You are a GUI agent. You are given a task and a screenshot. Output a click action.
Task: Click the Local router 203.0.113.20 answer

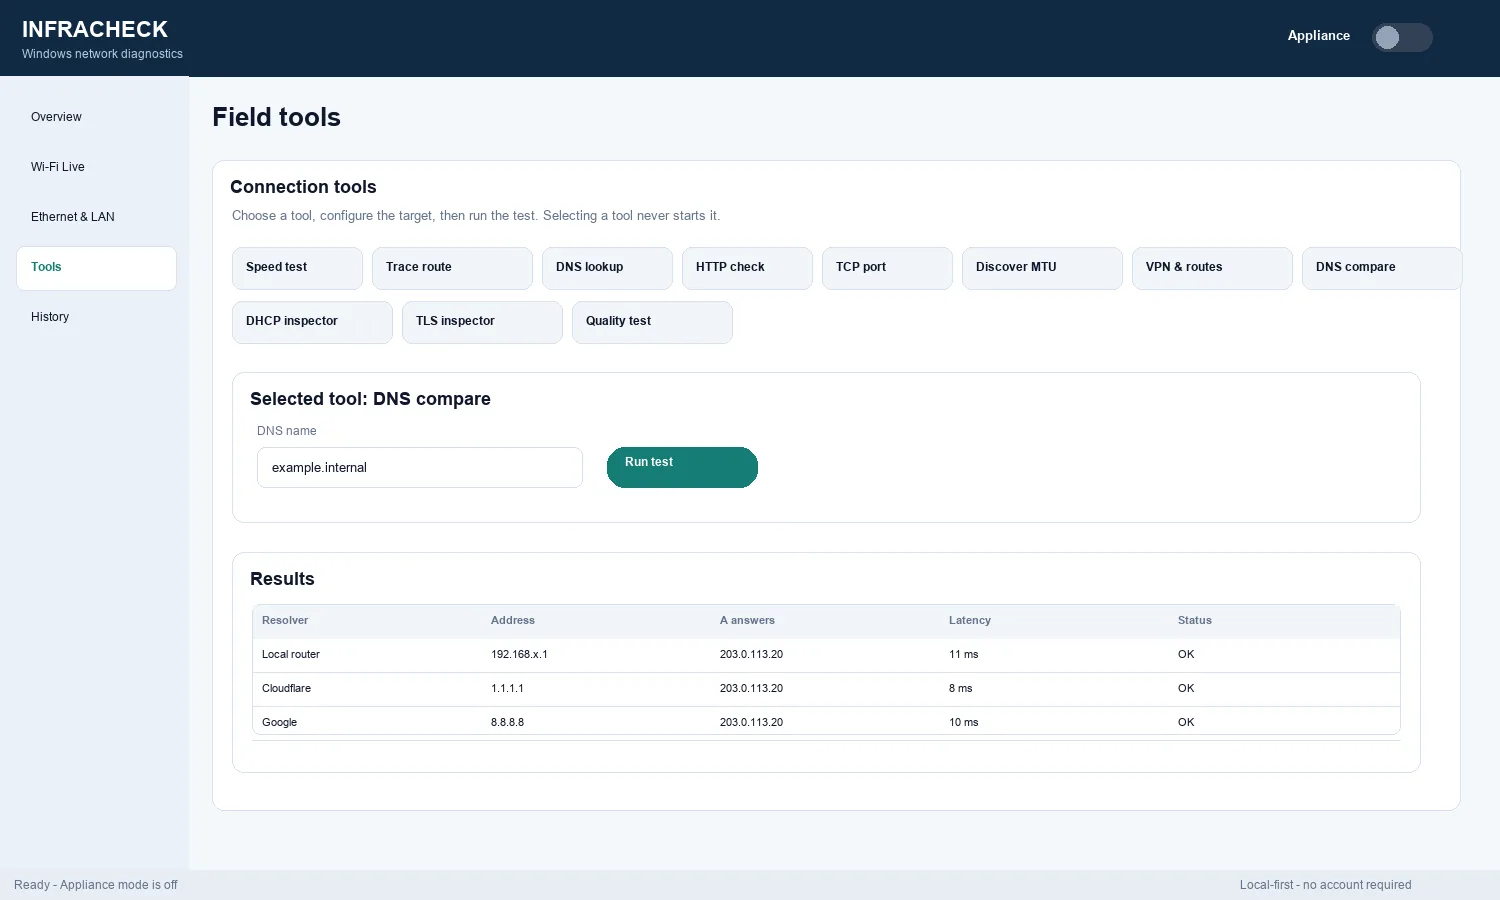[x=751, y=654]
